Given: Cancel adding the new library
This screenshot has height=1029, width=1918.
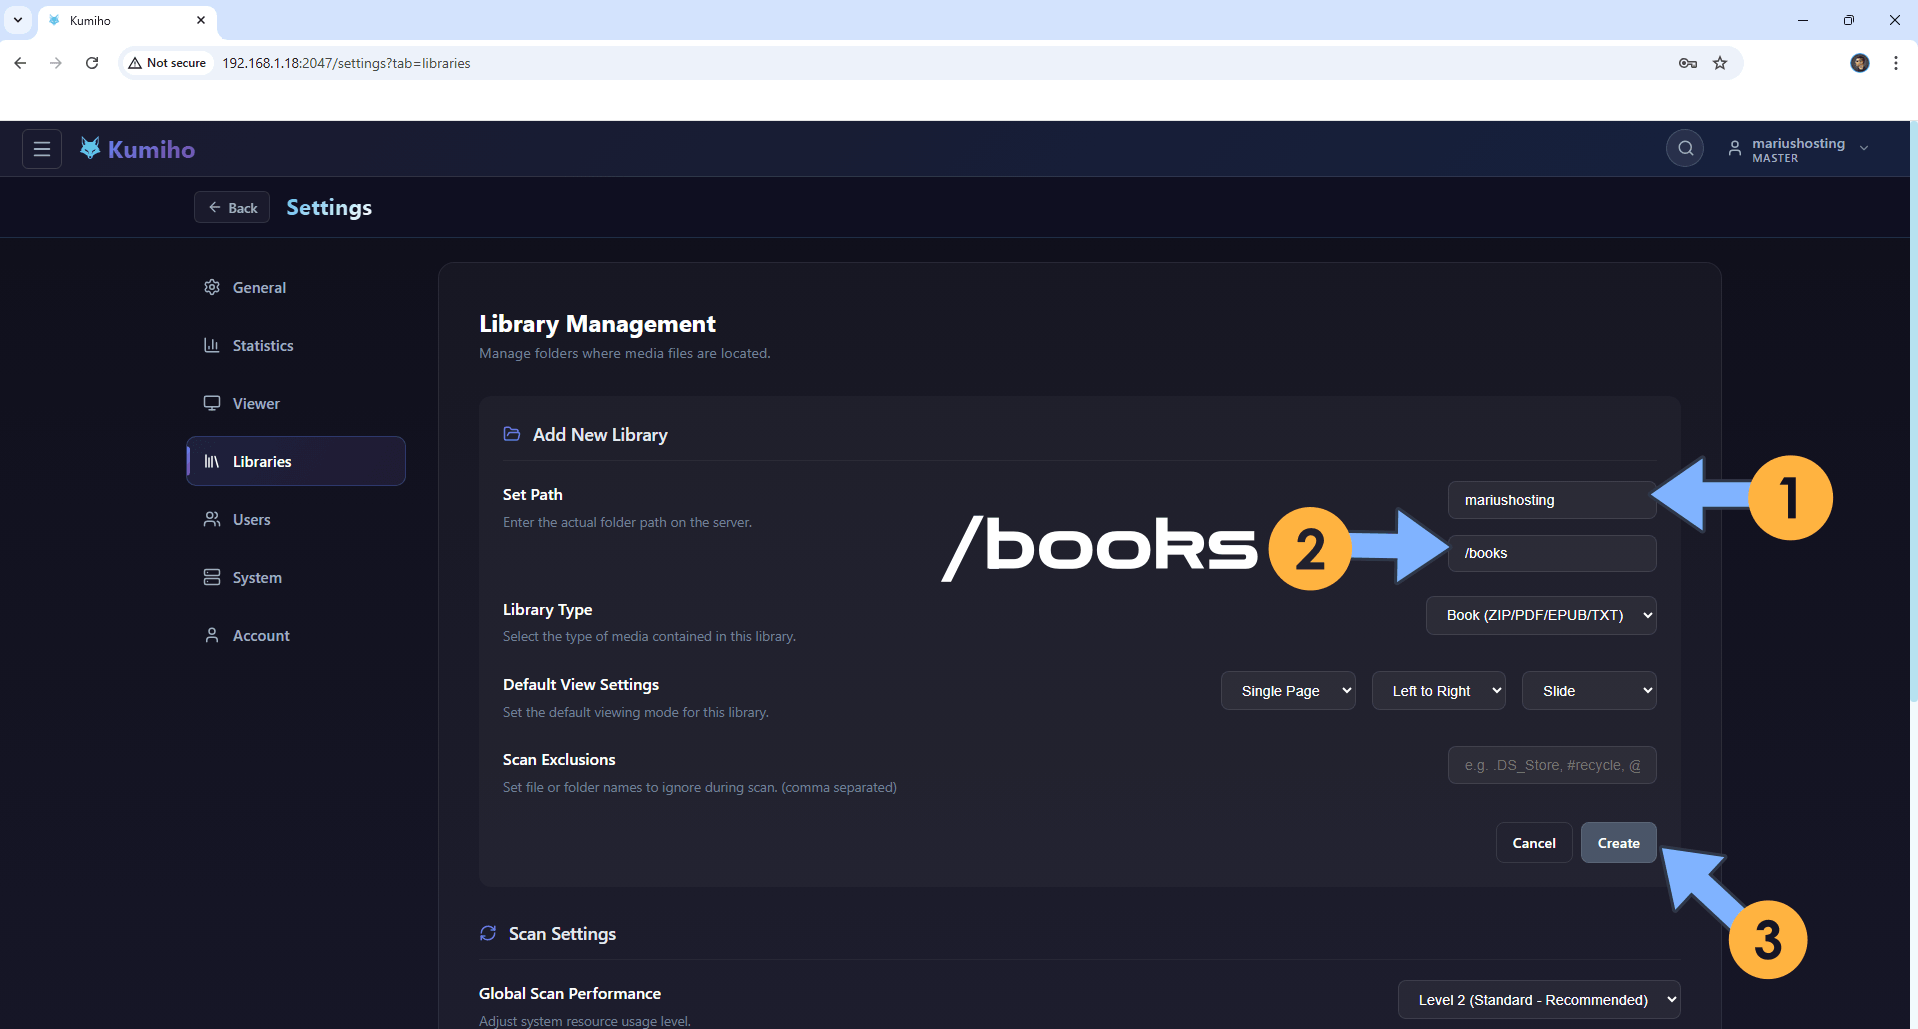Looking at the screenshot, I should 1533,843.
